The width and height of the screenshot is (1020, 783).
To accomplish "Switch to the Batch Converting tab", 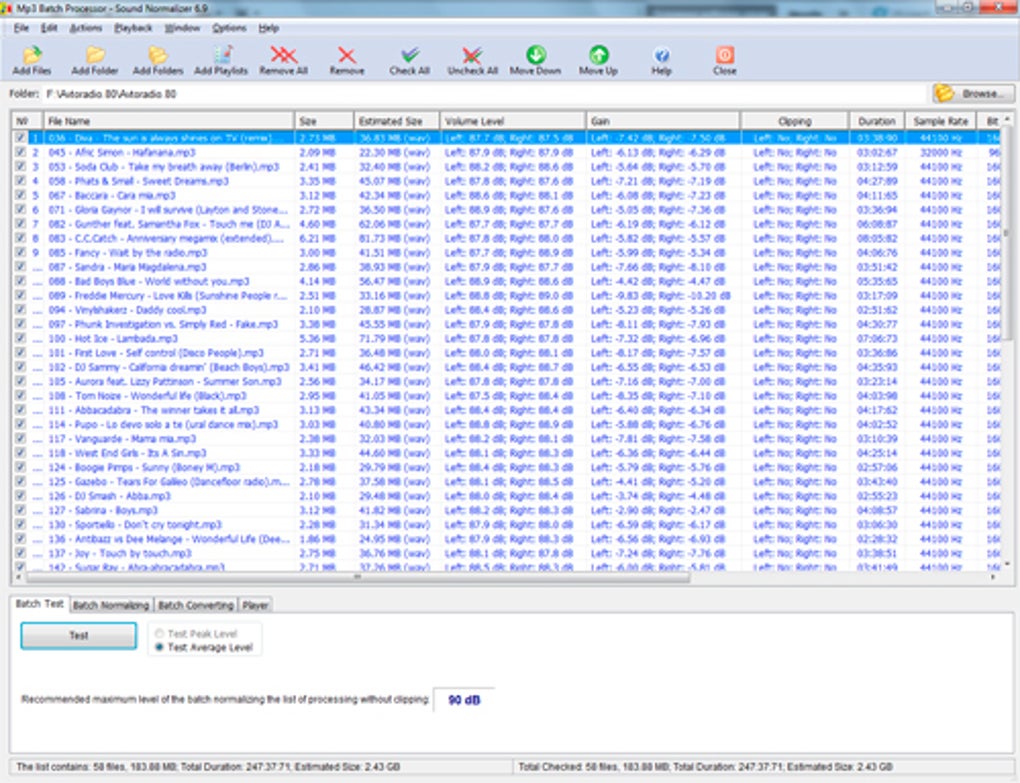I will (x=196, y=605).
